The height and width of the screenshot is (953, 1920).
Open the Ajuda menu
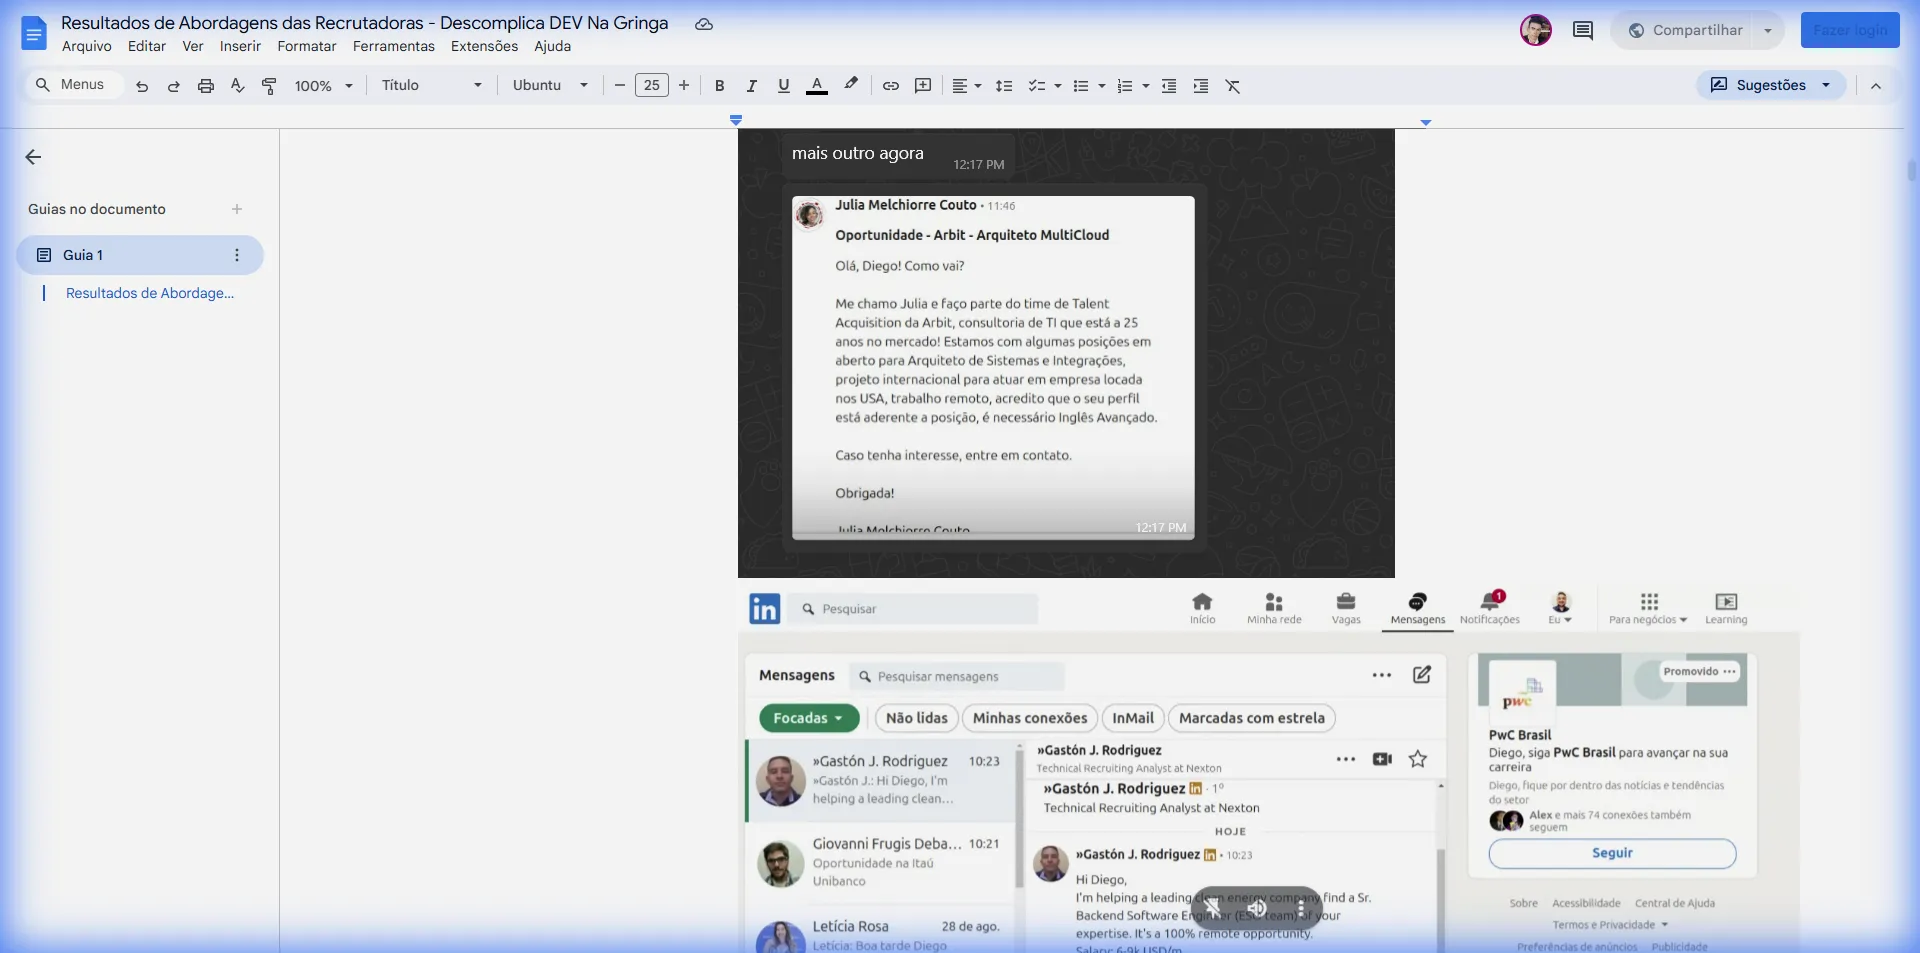point(552,46)
